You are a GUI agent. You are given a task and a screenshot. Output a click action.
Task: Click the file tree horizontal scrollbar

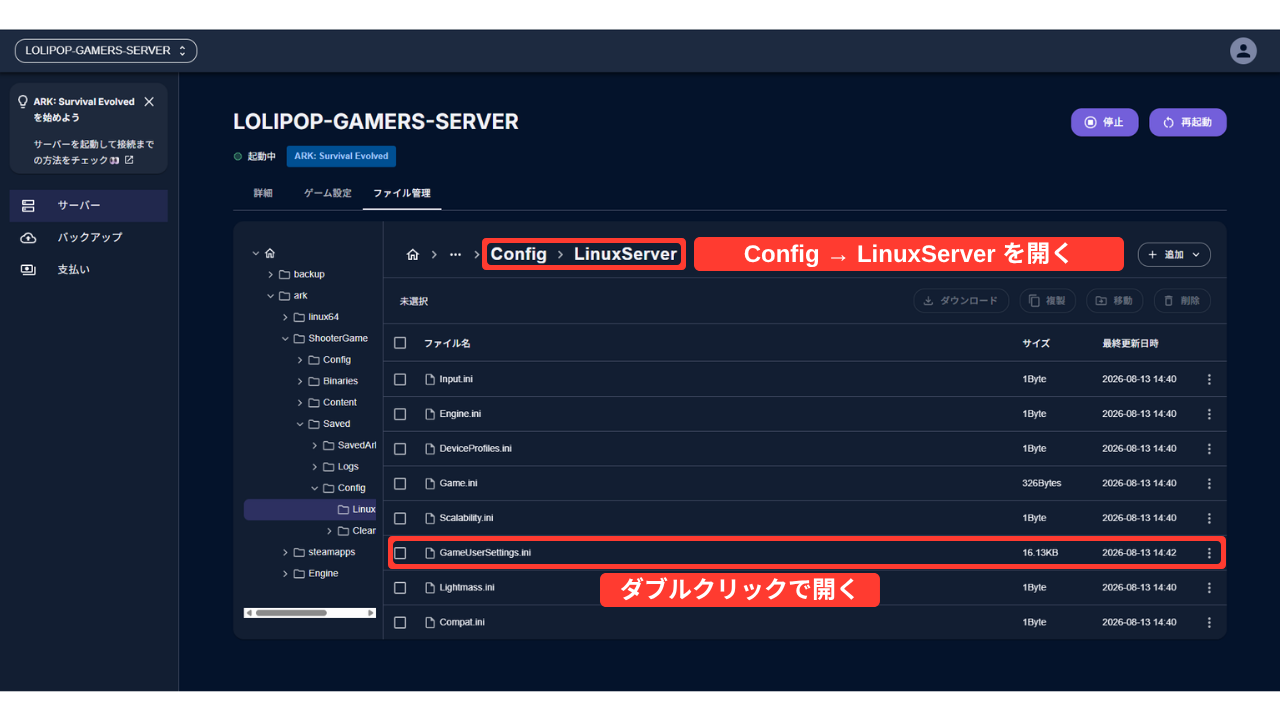(x=310, y=612)
